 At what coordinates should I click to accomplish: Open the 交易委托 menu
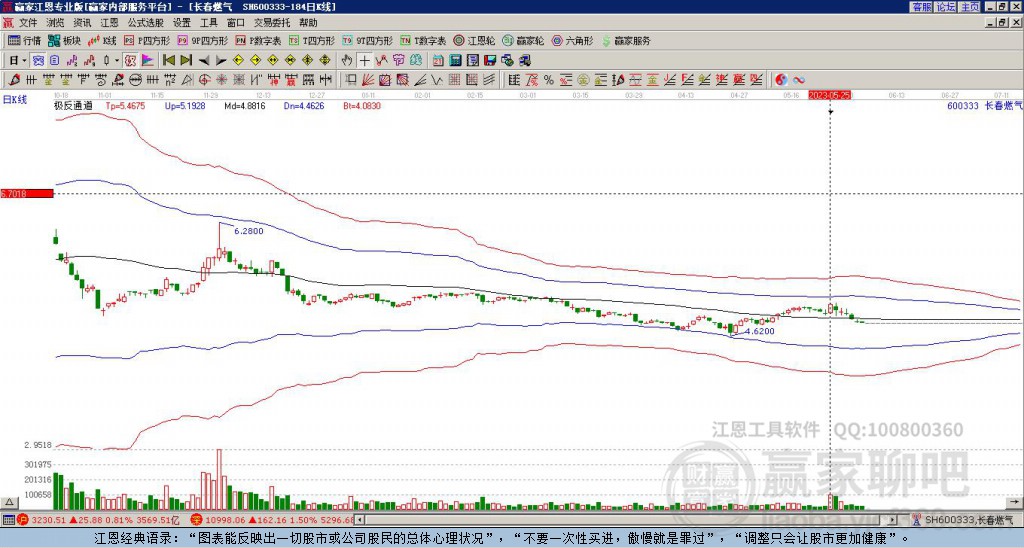pyautogui.click(x=272, y=23)
